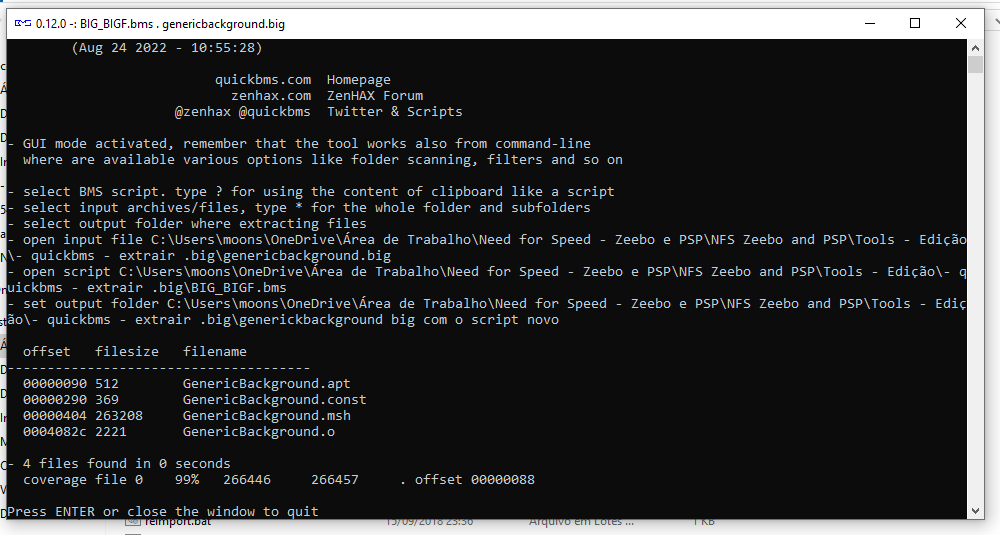This screenshot has height=535, width=1000.
Task: Click the empty scrollbar track below the thumb
Action: click(976, 300)
